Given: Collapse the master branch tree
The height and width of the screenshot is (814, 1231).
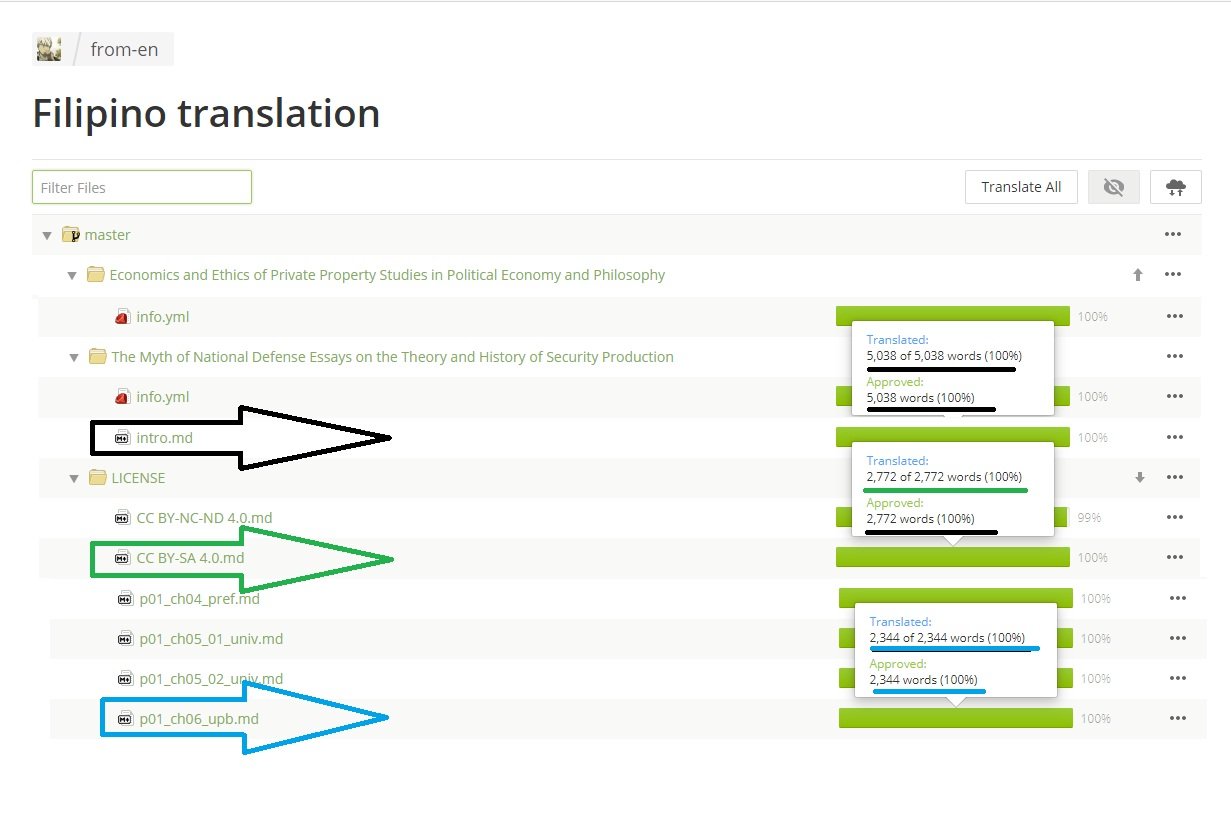Looking at the screenshot, I should pos(46,236).
